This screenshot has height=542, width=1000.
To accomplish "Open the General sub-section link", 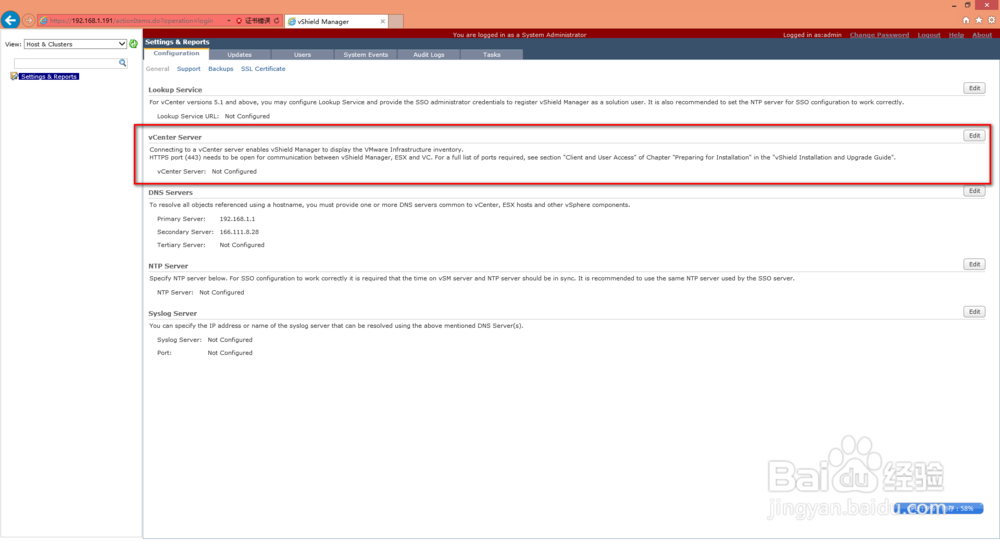I will [158, 69].
